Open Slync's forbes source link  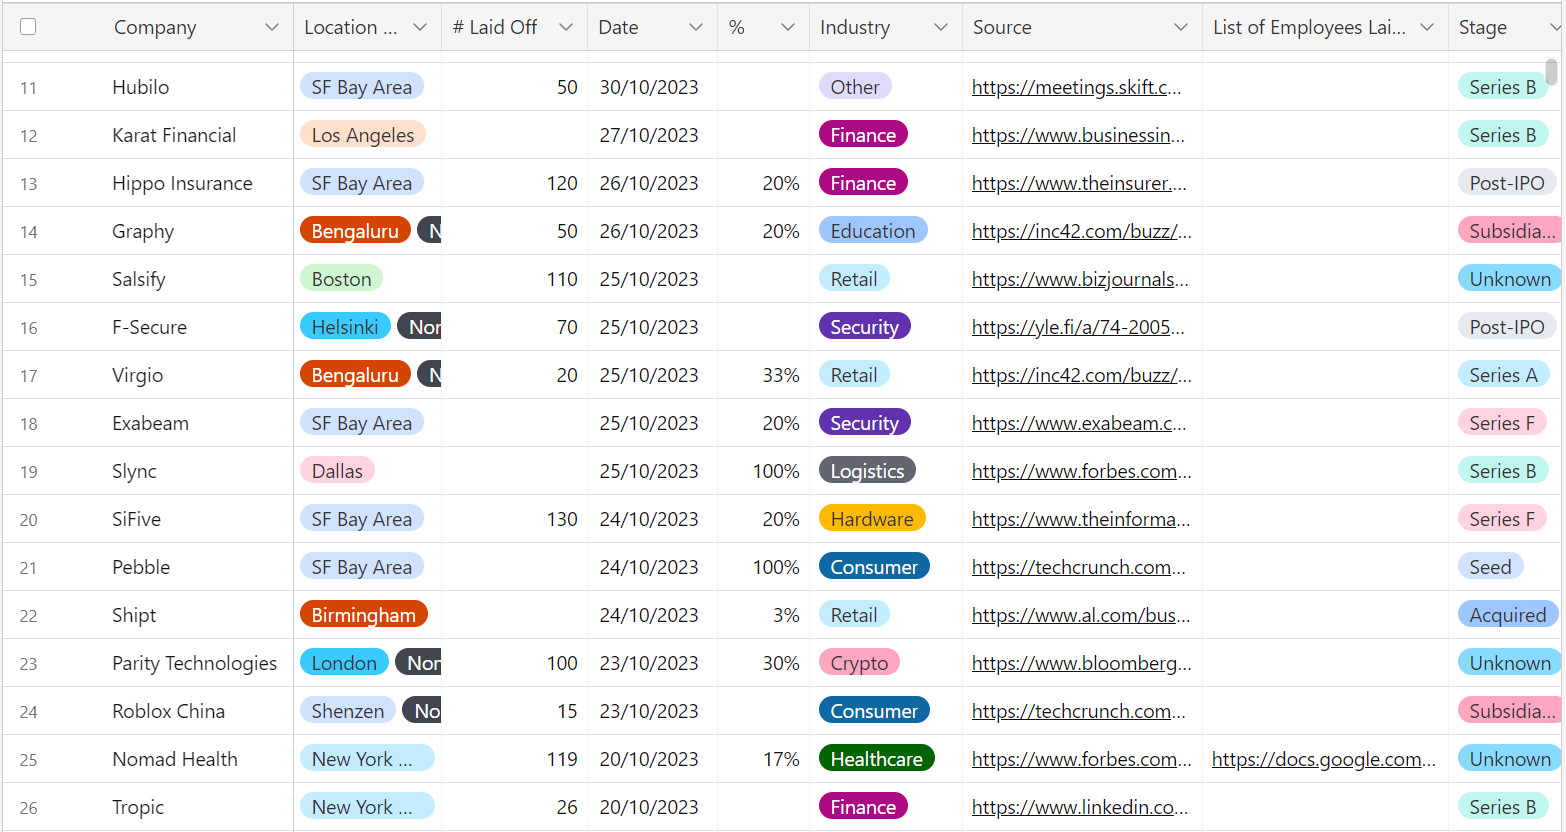[x=1082, y=471]
